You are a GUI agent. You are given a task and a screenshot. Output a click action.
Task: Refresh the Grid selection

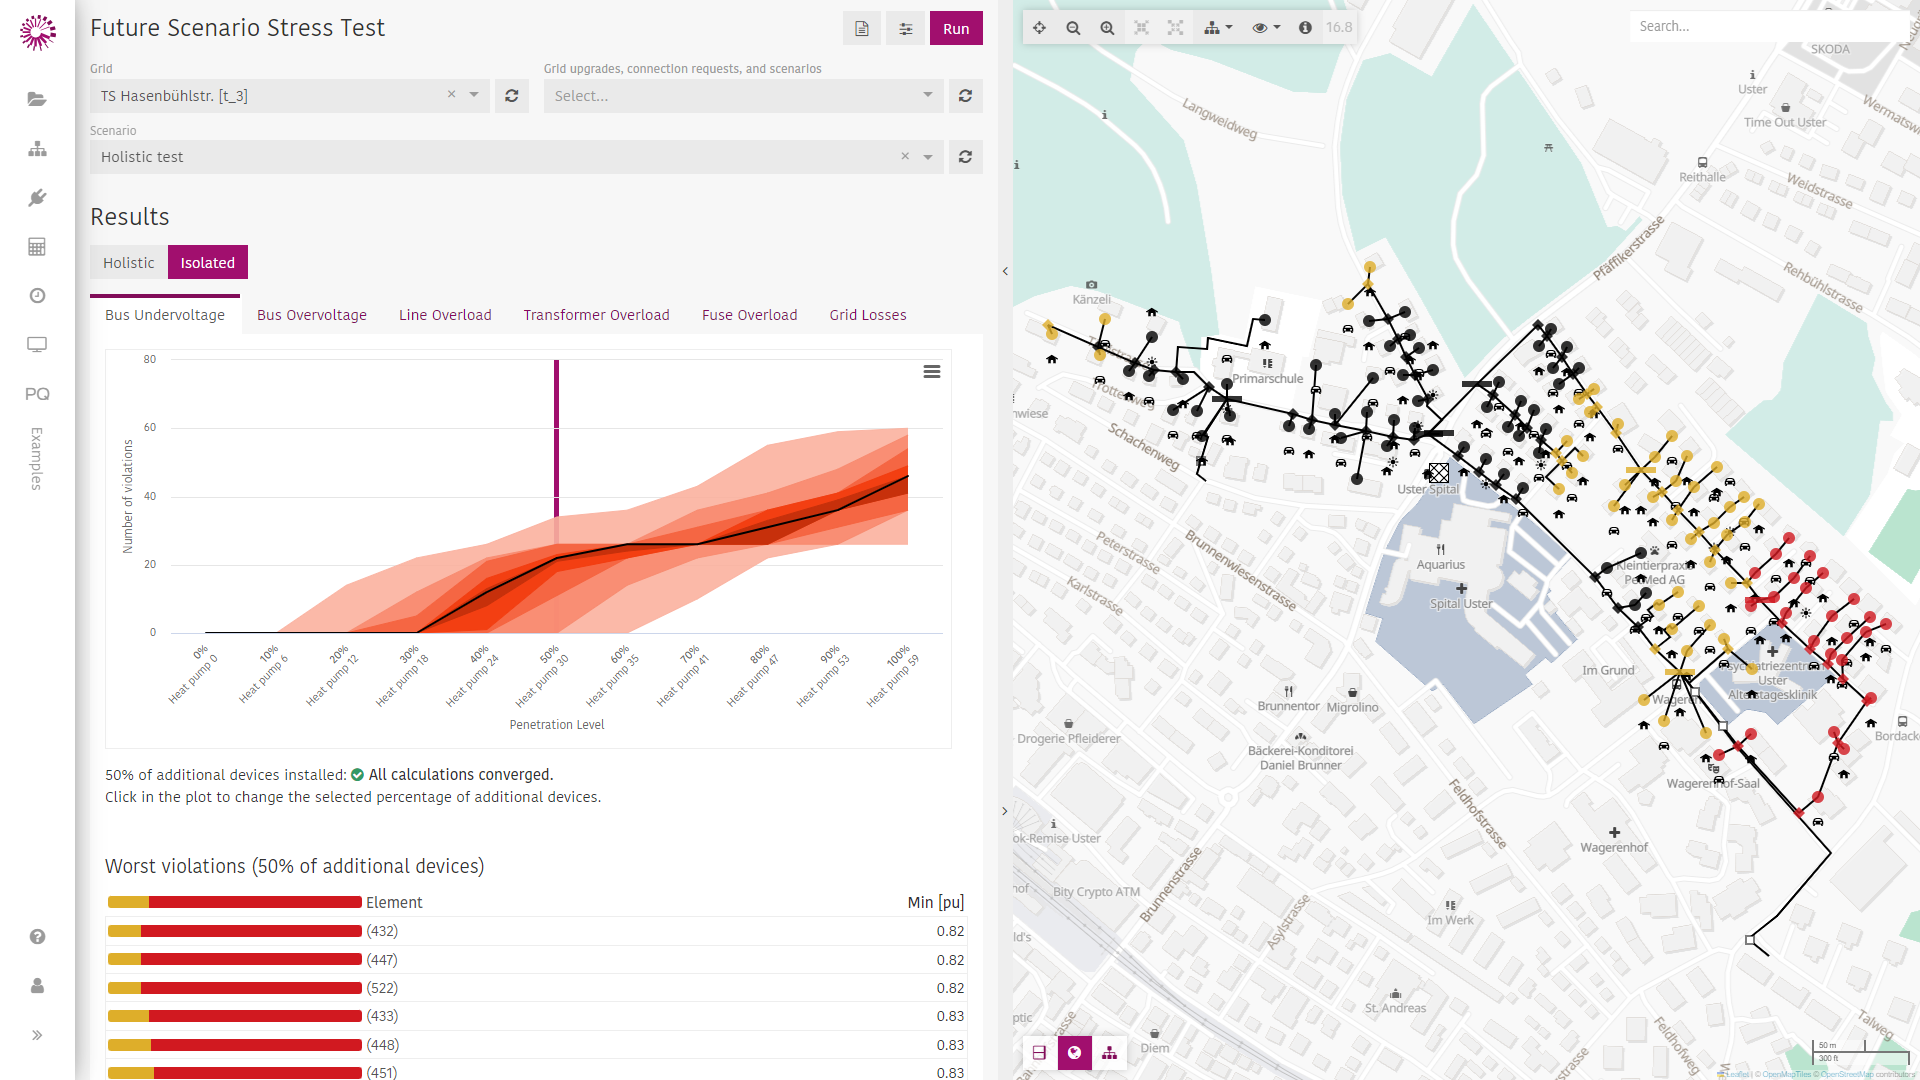(x=511, y=96)
